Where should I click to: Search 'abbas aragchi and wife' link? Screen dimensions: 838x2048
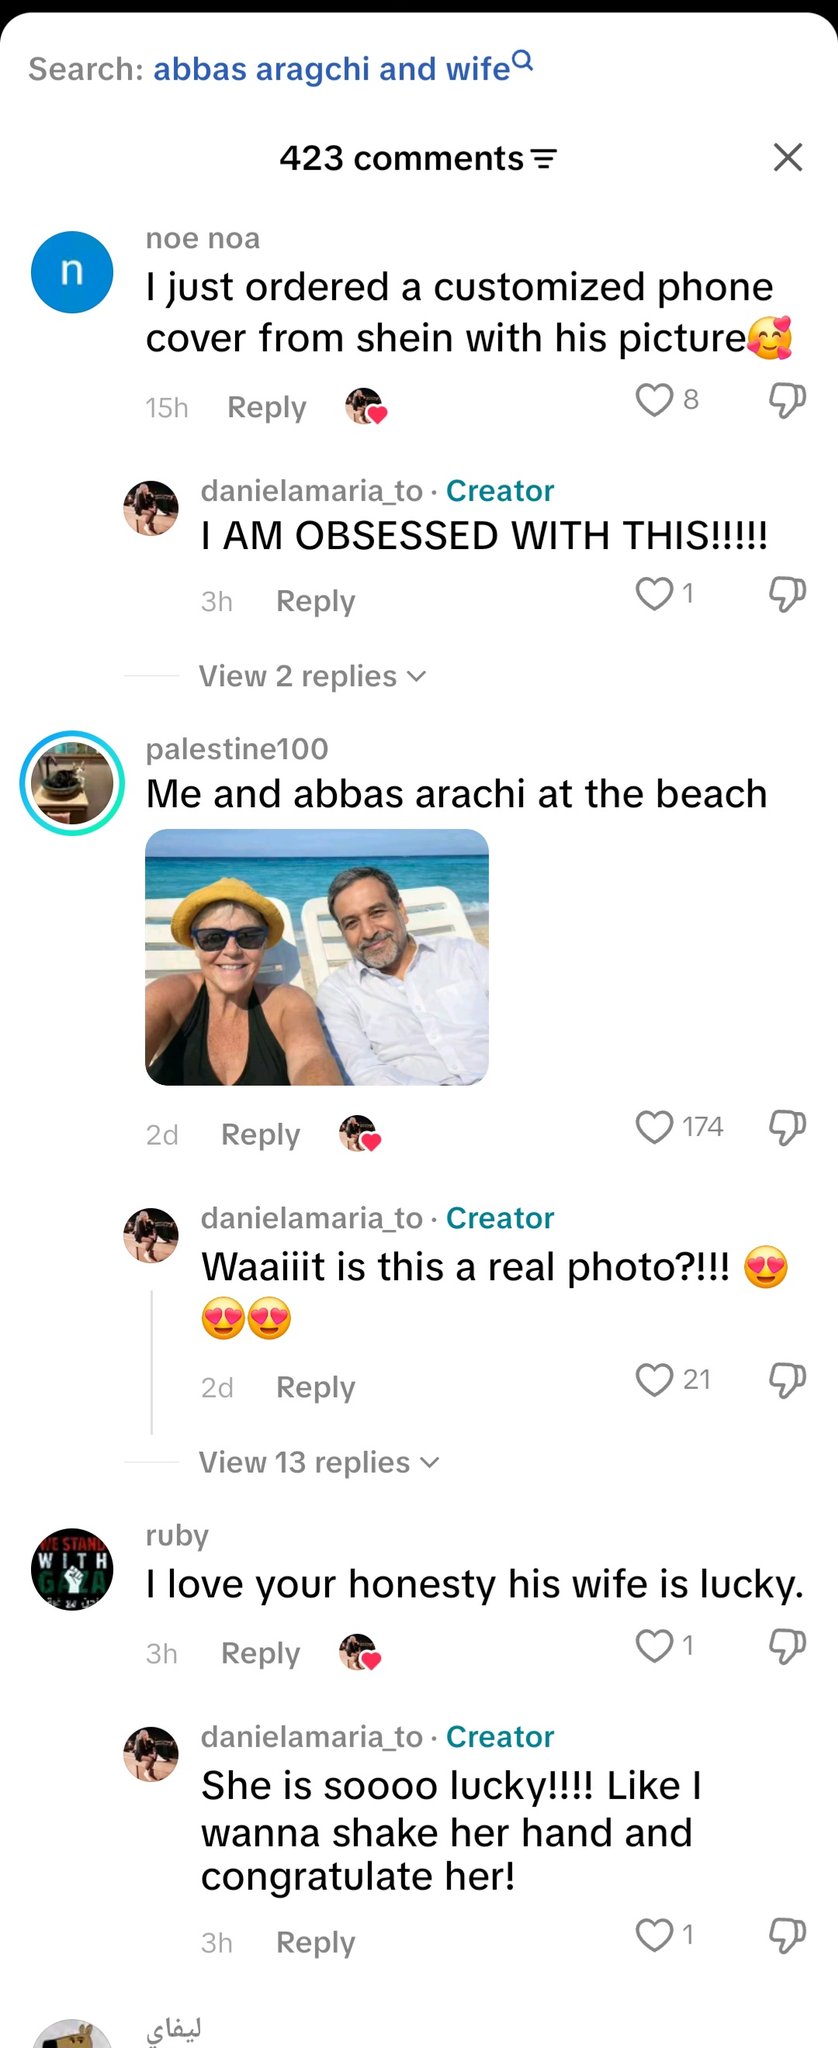pyautogui.click(x=332, y=69)
